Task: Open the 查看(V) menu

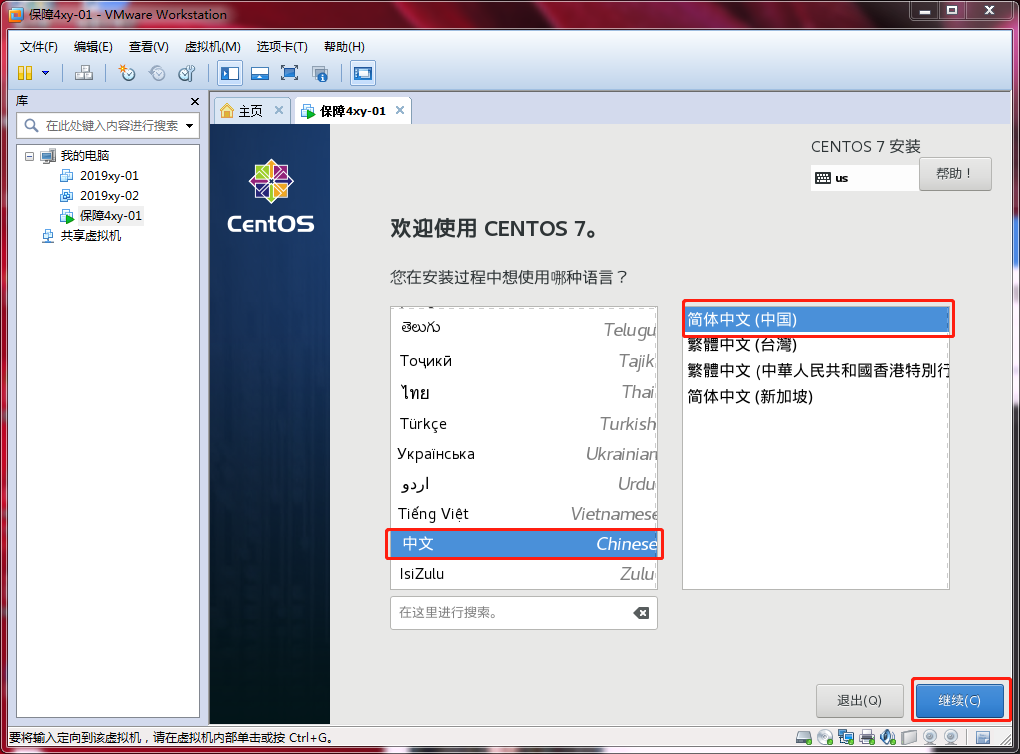Action: click(148, 47)
